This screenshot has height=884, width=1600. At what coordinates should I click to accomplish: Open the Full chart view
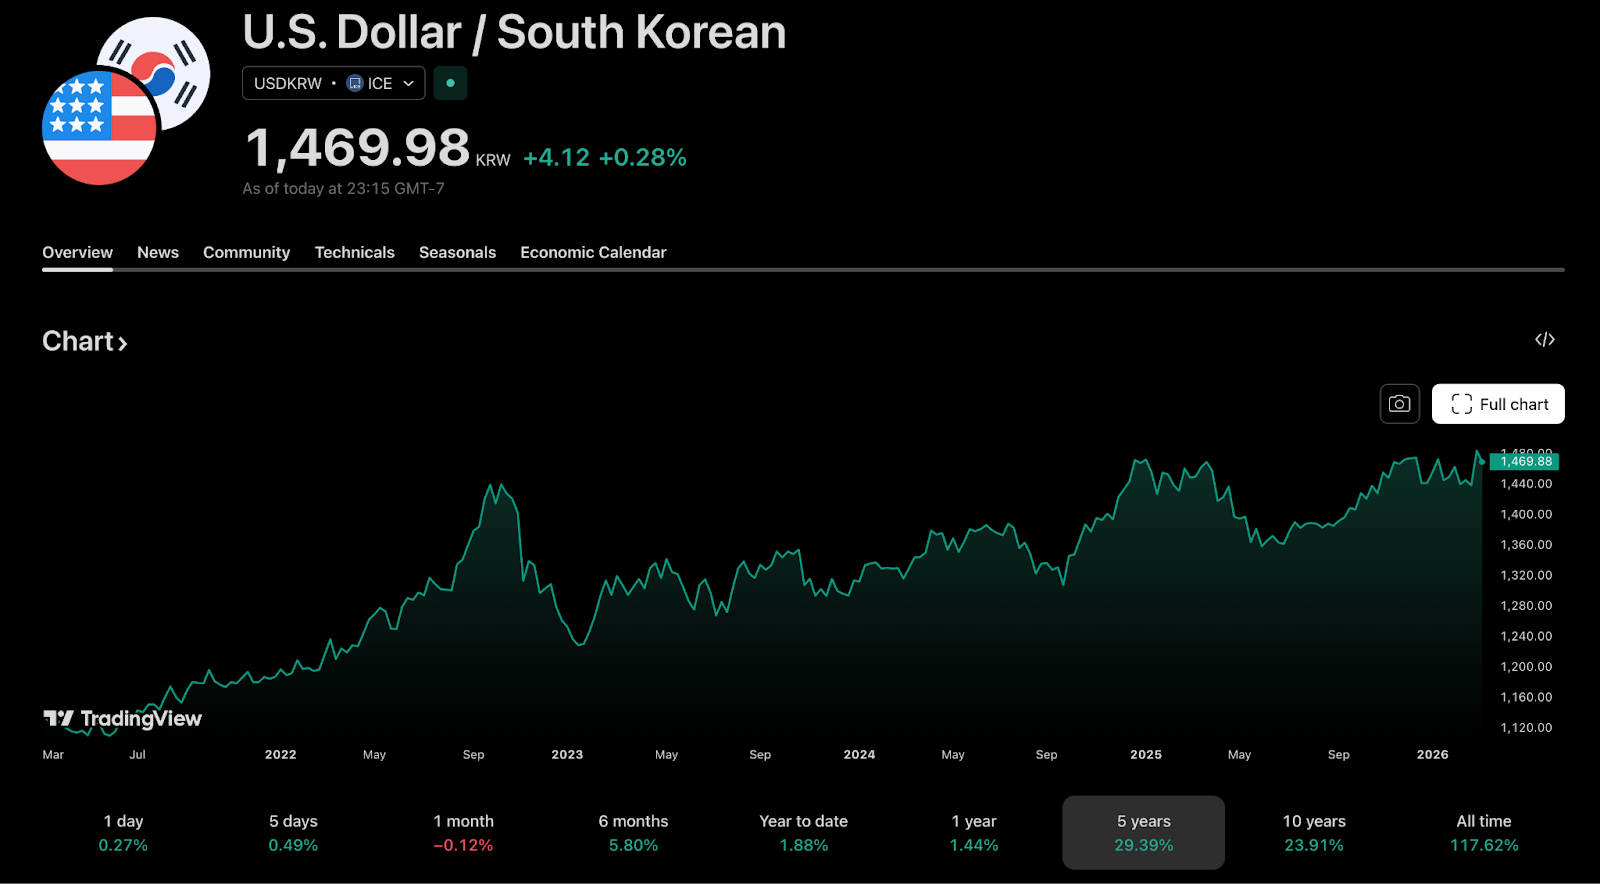[x=1498, y=404]
